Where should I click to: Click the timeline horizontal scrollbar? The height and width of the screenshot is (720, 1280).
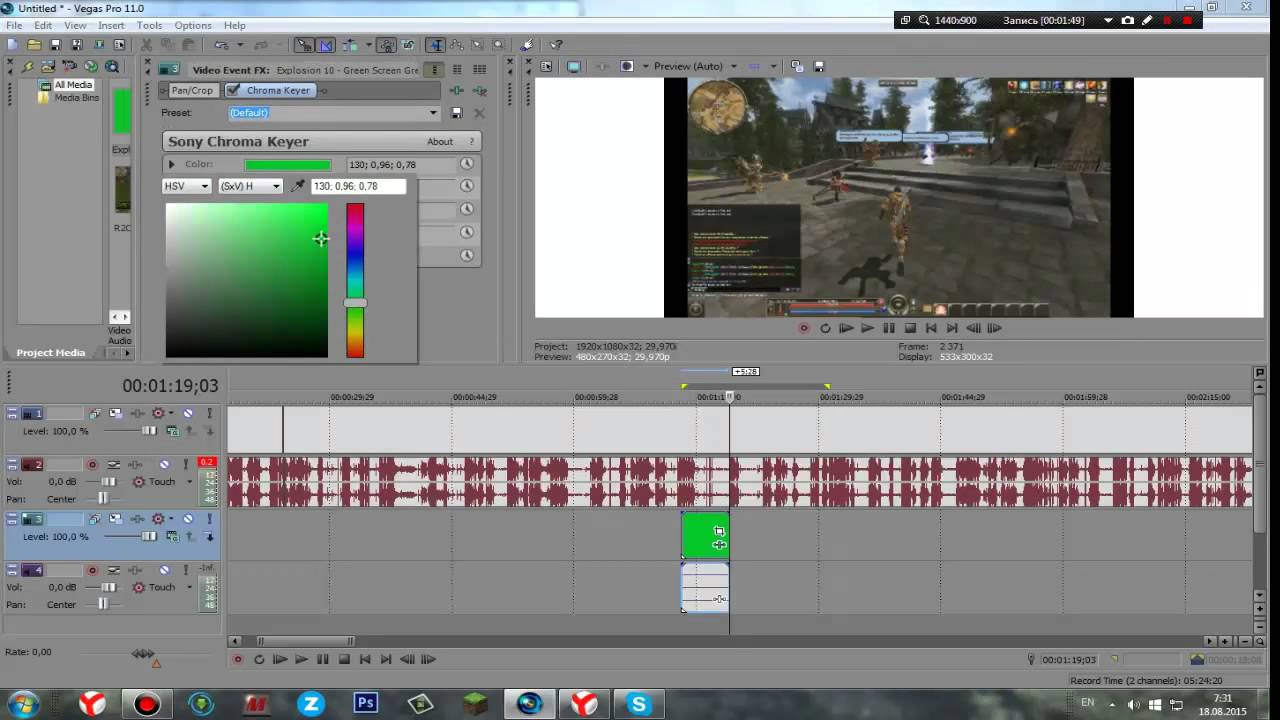tap(305, 641)
